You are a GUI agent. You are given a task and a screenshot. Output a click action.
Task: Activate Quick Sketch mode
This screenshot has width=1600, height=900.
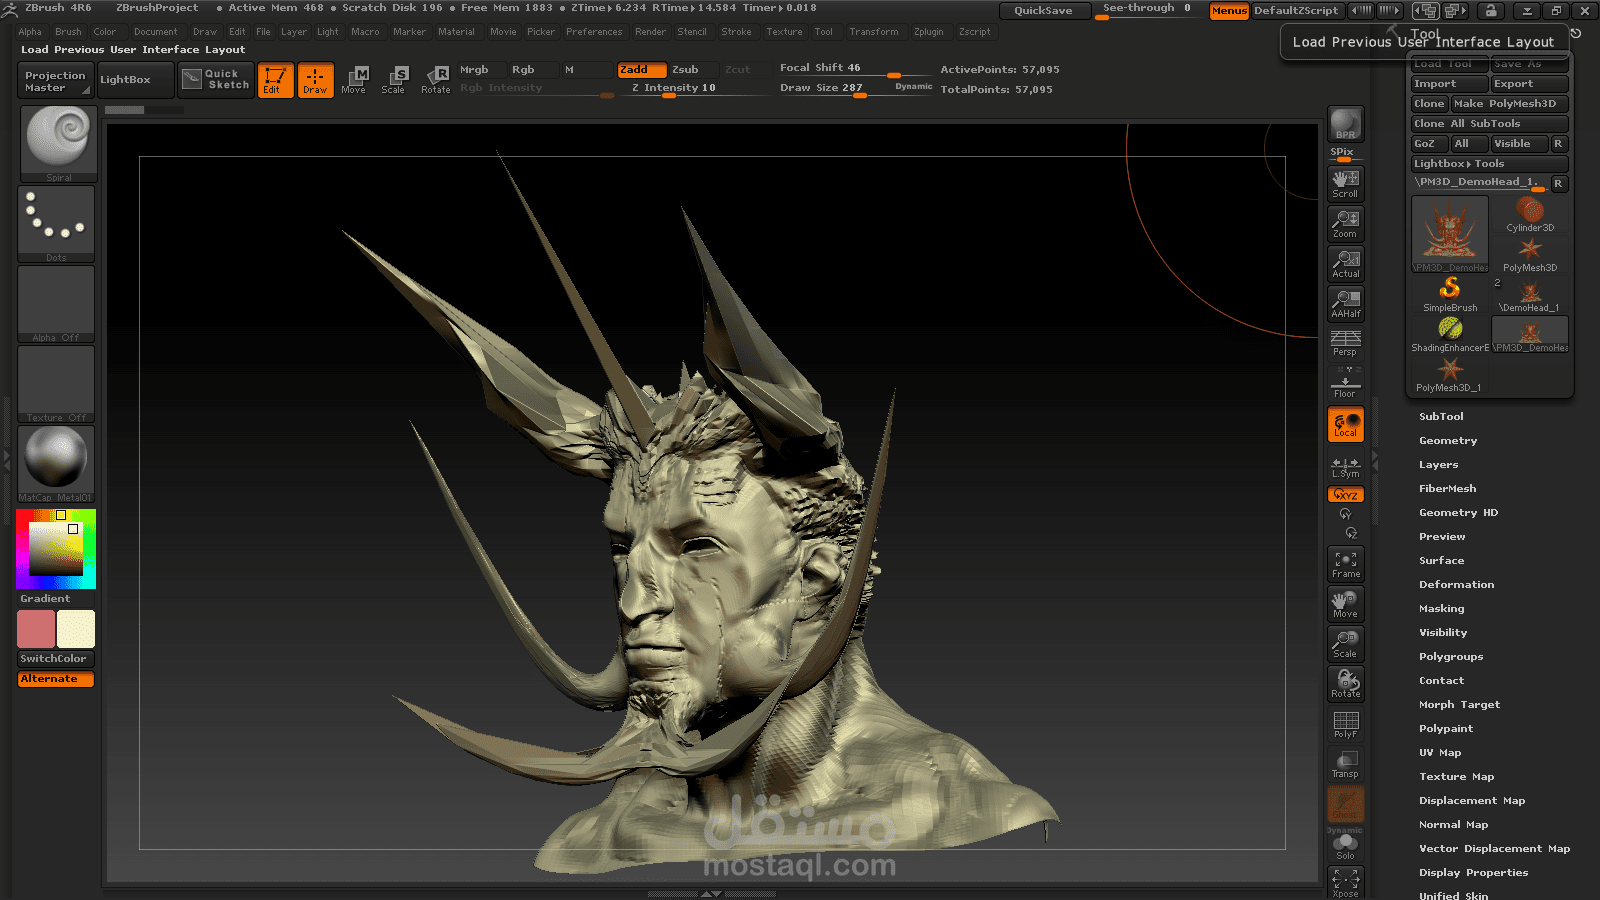215,79
